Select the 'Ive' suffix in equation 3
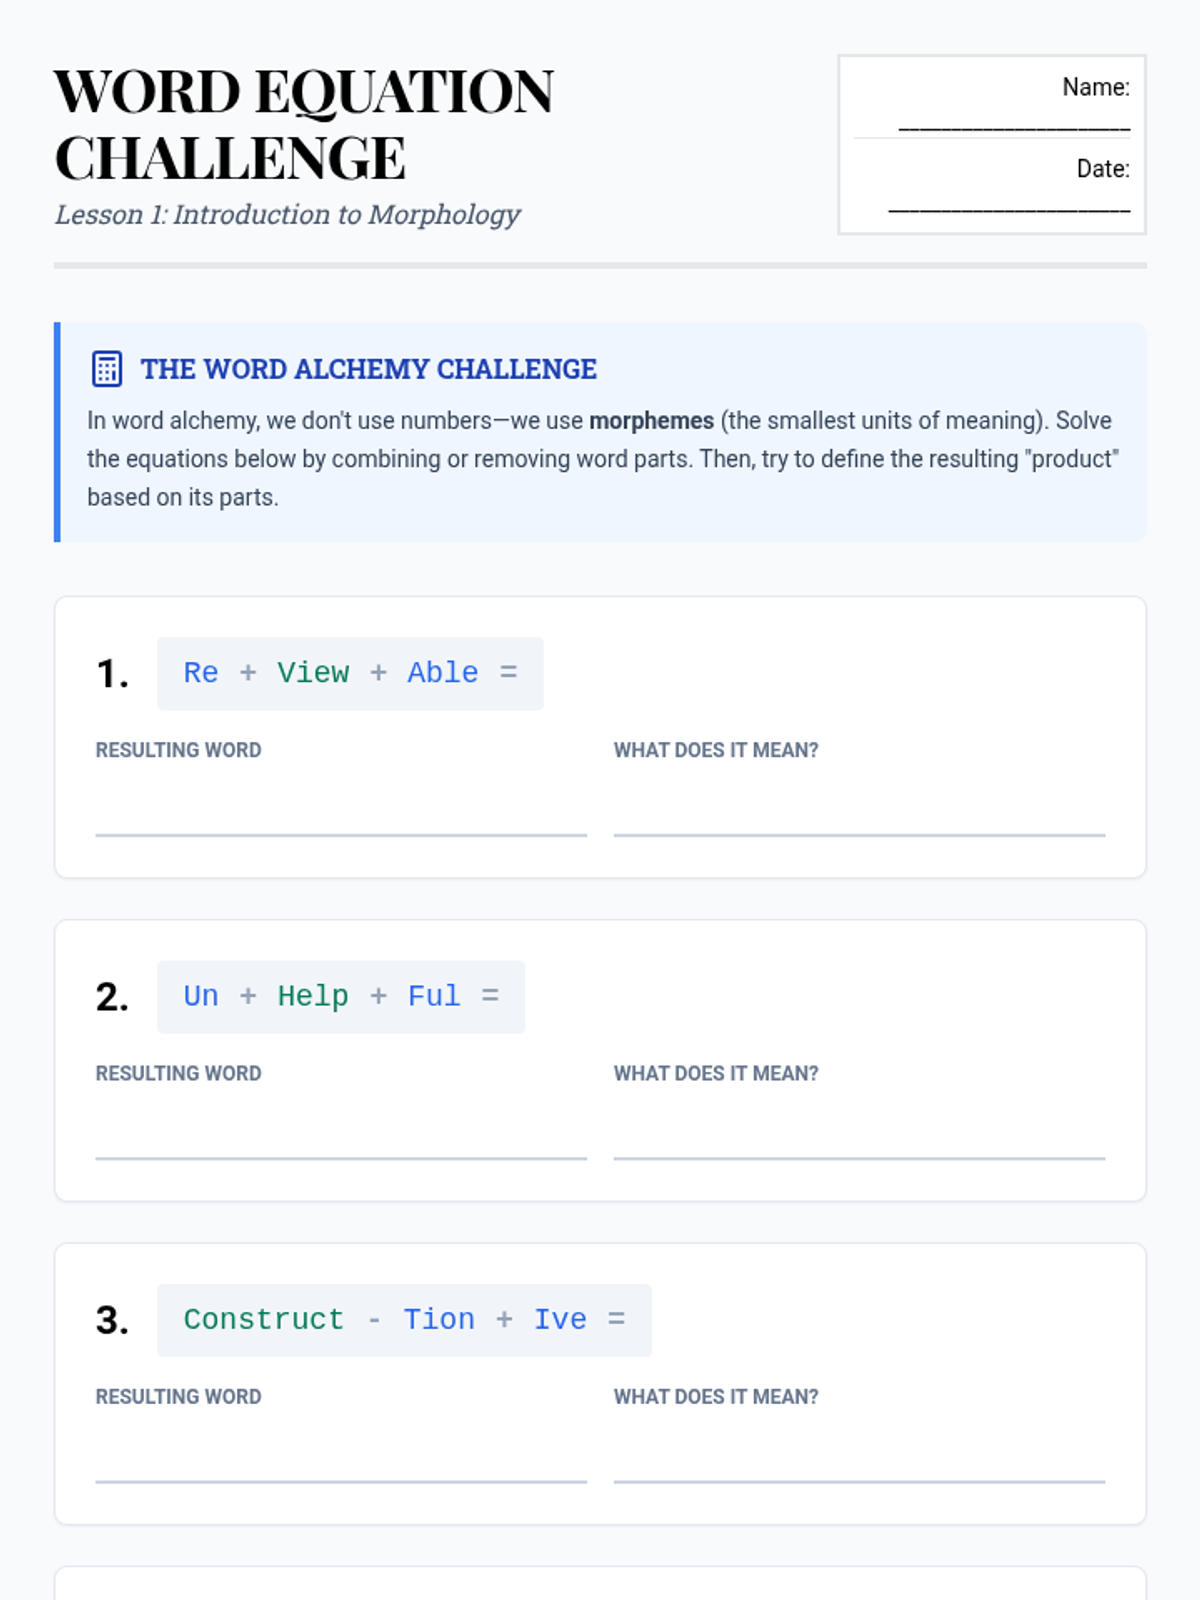1200x1600 pixels. point(560,1320)
